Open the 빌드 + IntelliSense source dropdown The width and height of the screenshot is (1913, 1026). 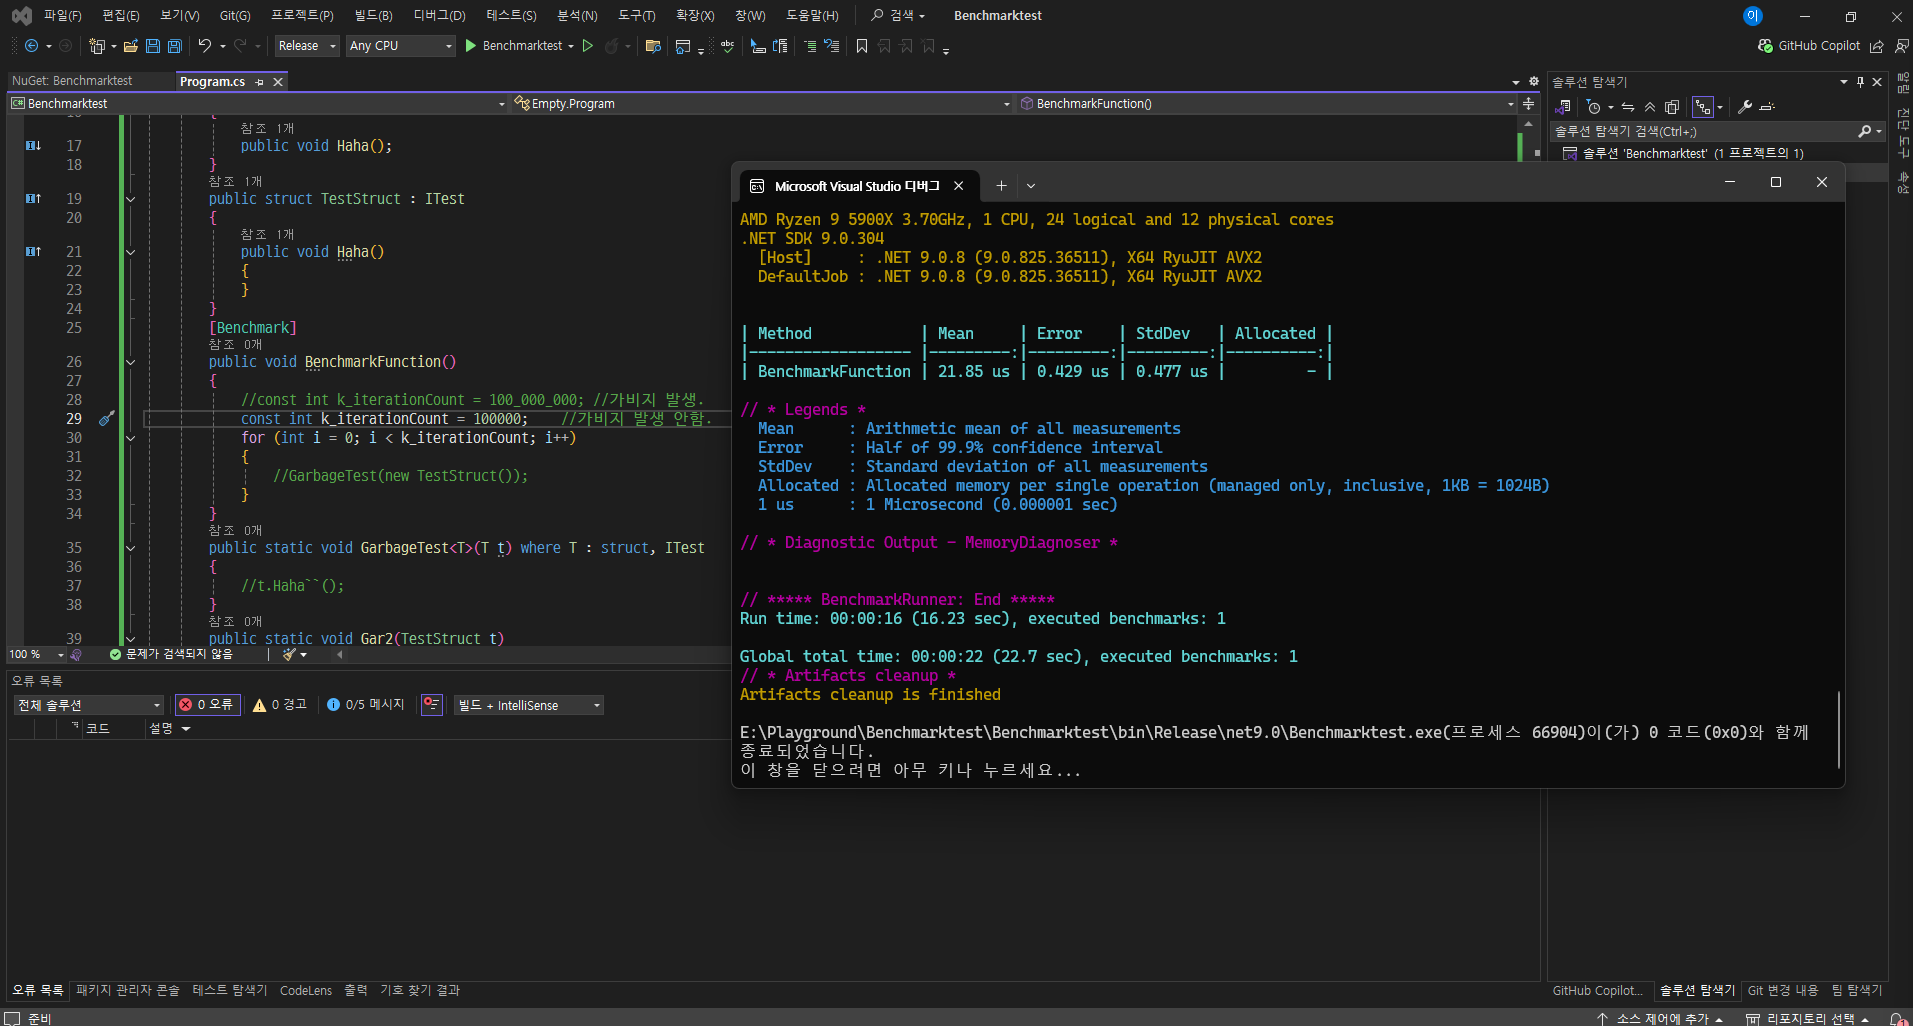pyautogui.click(x=529, y=705)
